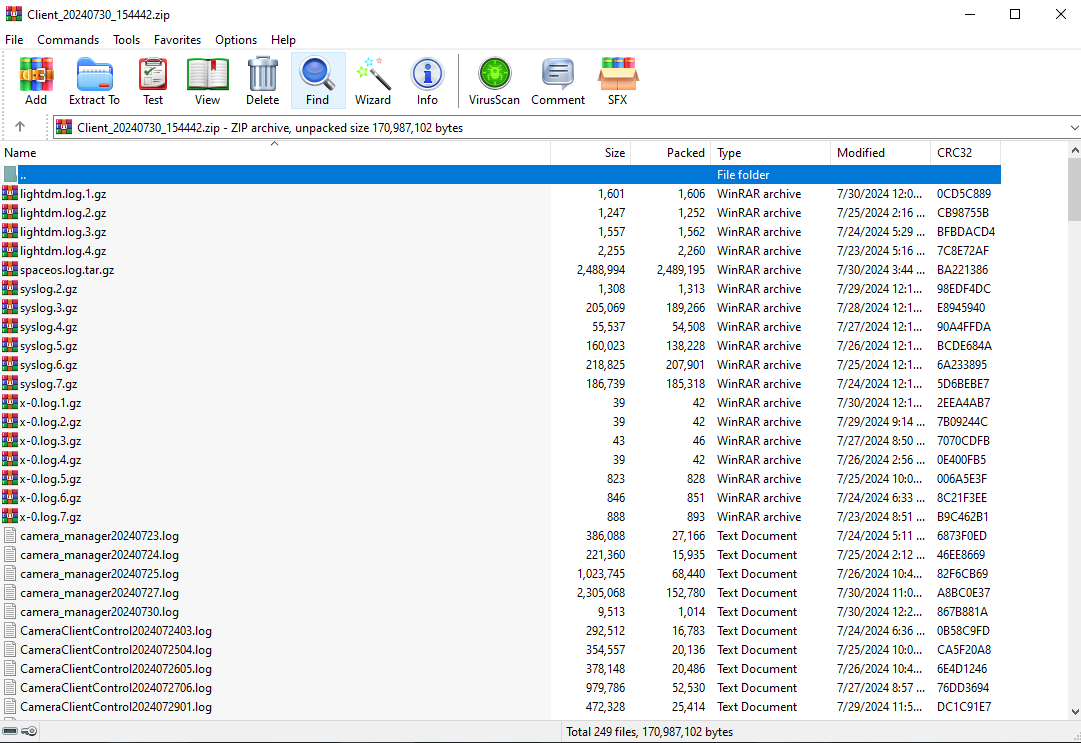The image size is (1081, 743).
Task: Select the lightdm.log.2.gz file name
Action: pos(63,213)
